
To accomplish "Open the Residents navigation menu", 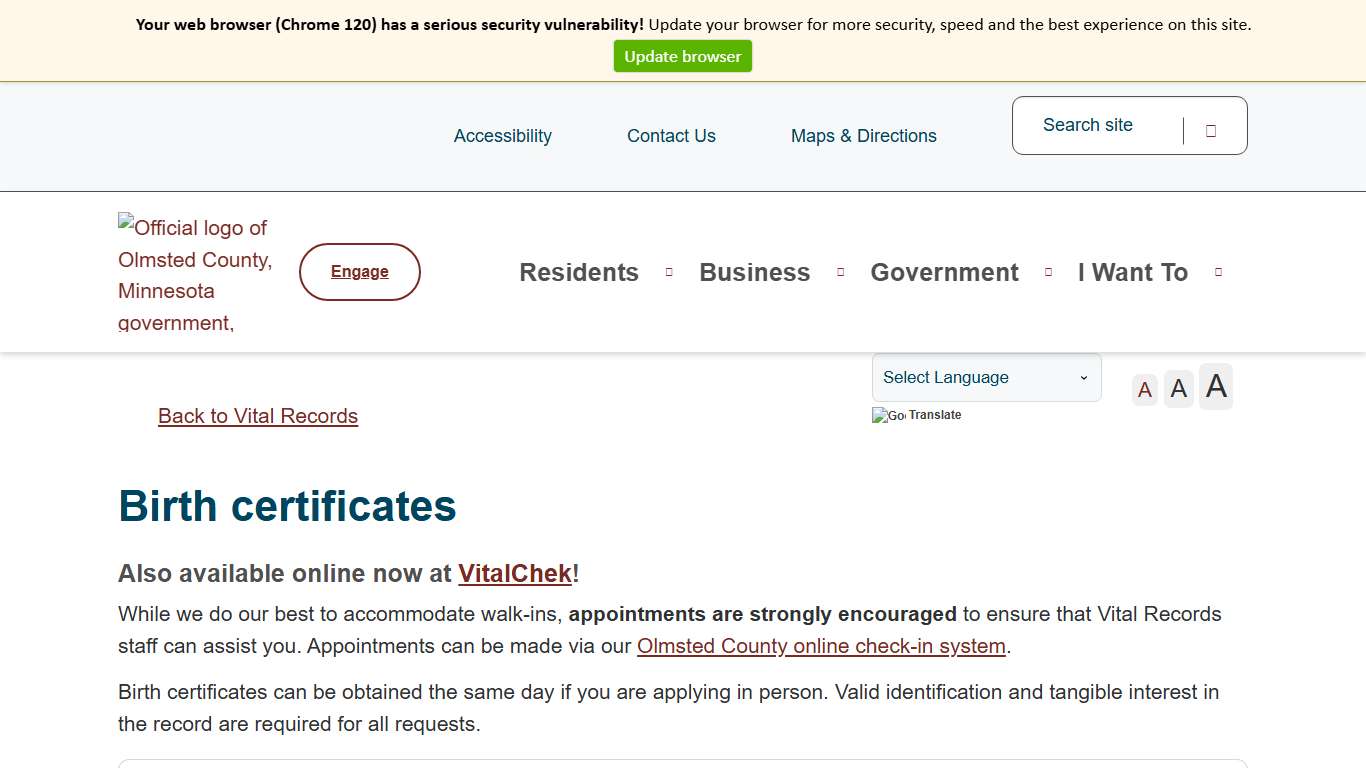I will pos(579,273).
